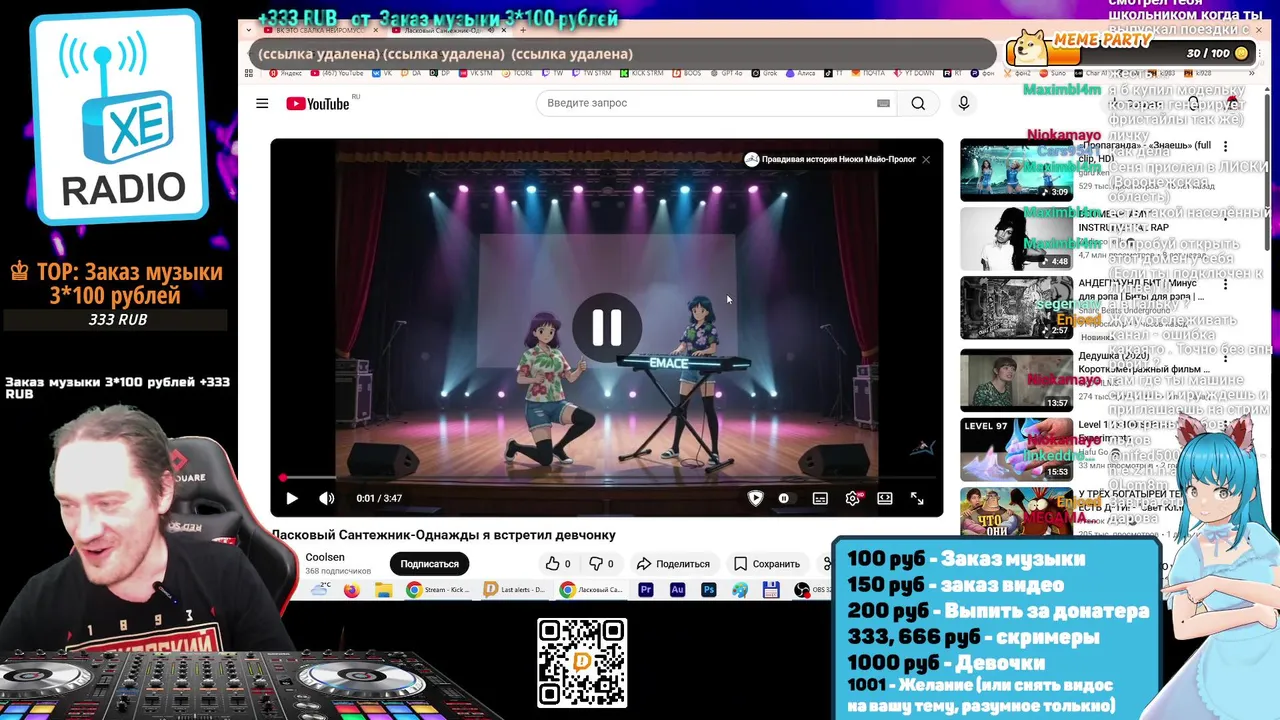The width and height of the screenshot is (1280, 720).
Task: Open the LEVEL 97 video thumbnail
Action: pyautogui.click(x=1016, y=449)
